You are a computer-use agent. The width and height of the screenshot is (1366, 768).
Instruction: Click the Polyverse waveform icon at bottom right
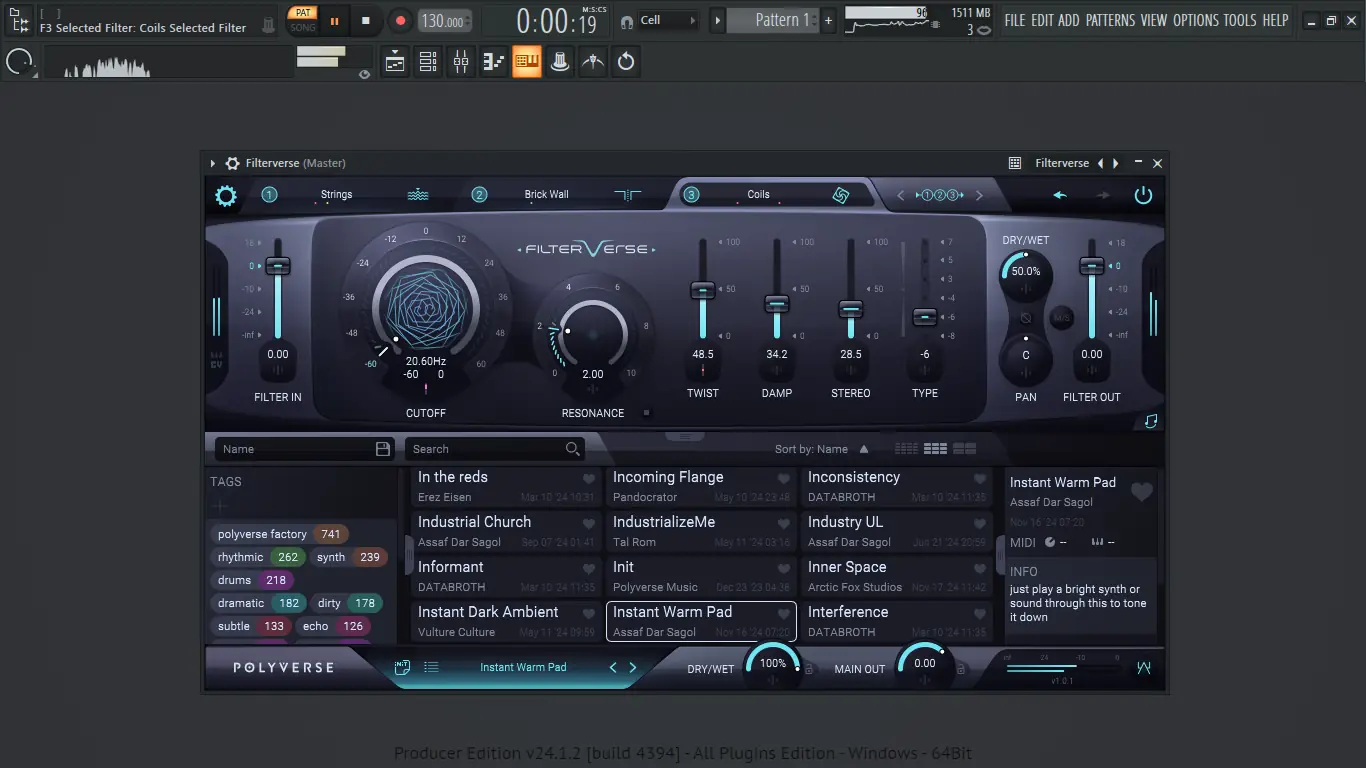click(x=1144, y=668)
